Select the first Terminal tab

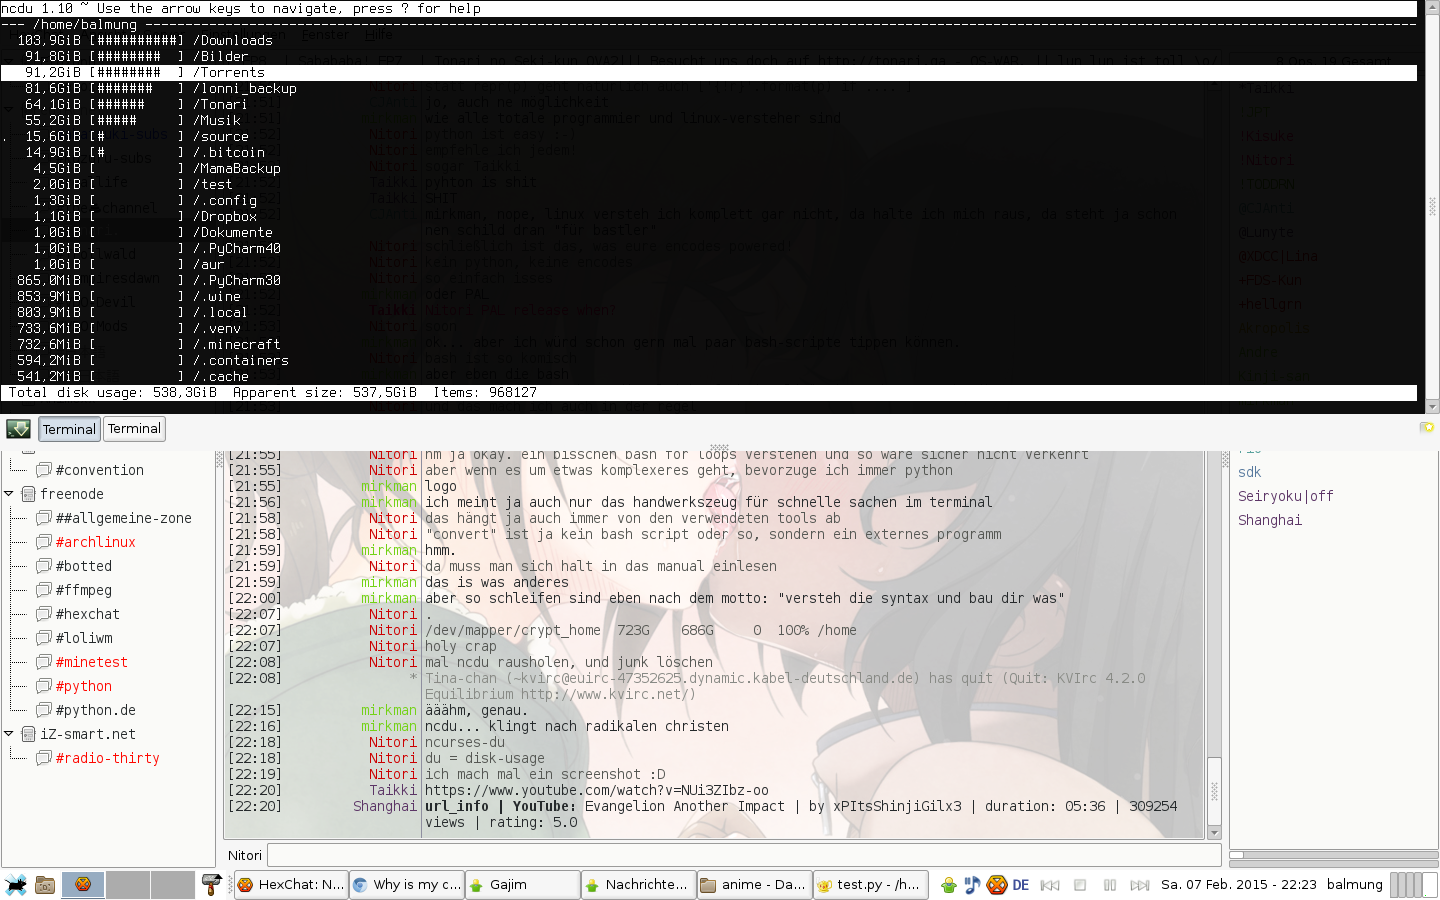pyautogui.click(x=69, y=429)
